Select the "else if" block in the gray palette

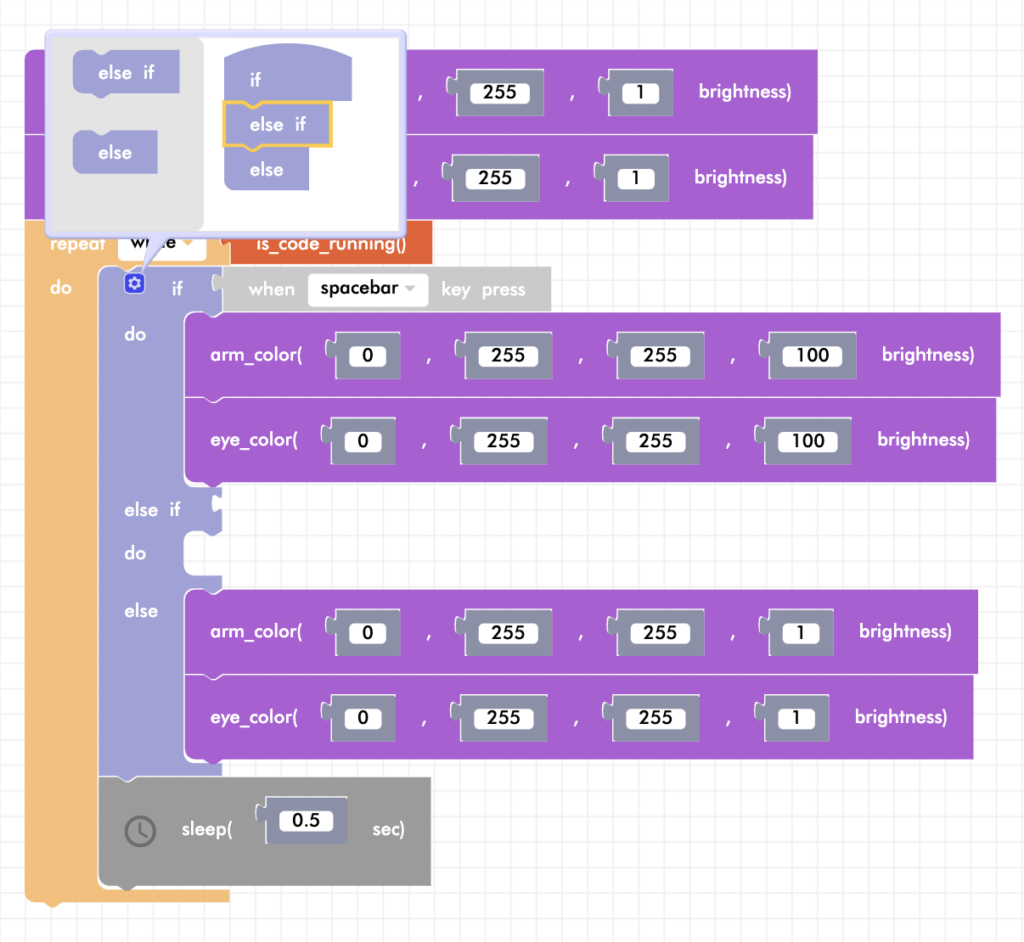click(126, 73)
